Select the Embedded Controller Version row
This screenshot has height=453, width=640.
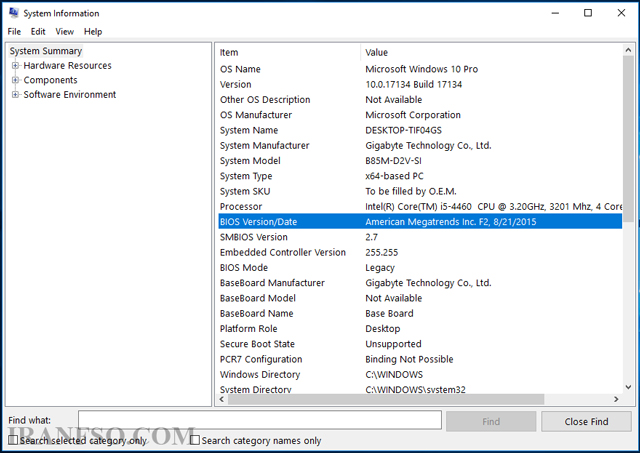coord(420,252)
